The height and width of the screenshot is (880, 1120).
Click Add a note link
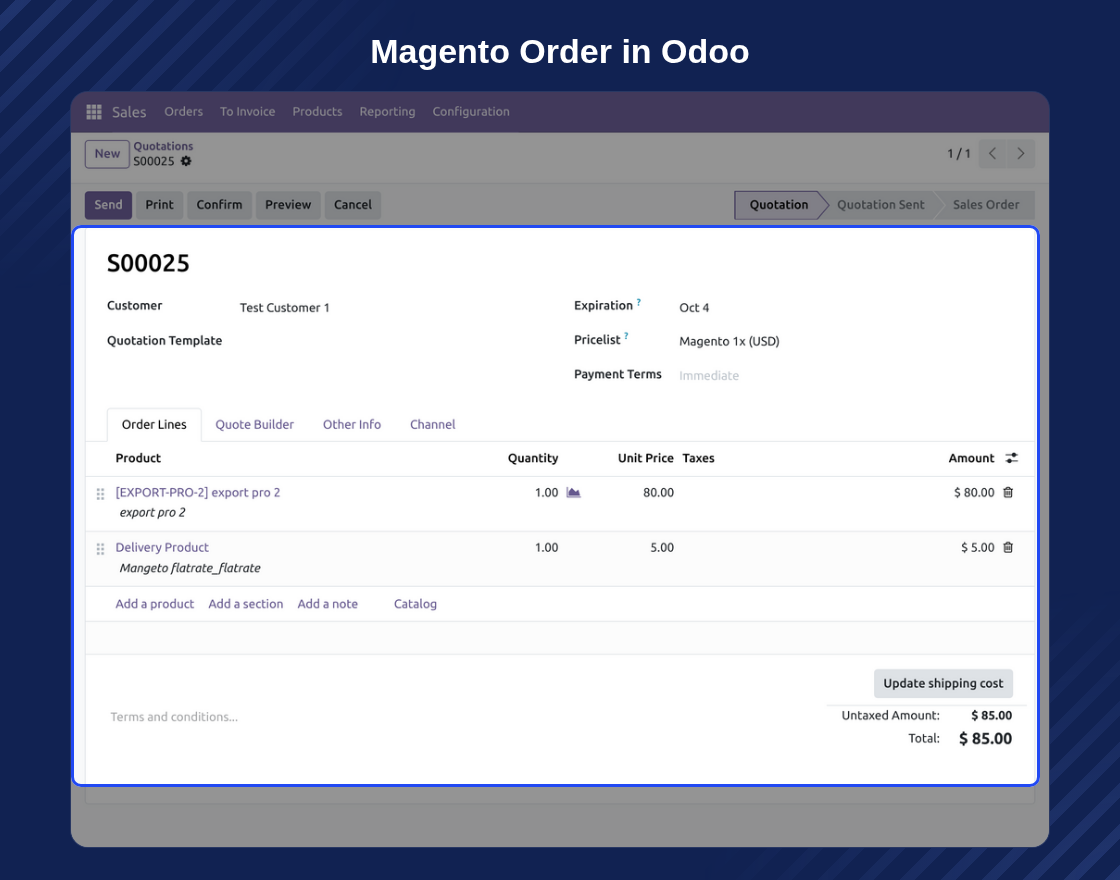327,604
